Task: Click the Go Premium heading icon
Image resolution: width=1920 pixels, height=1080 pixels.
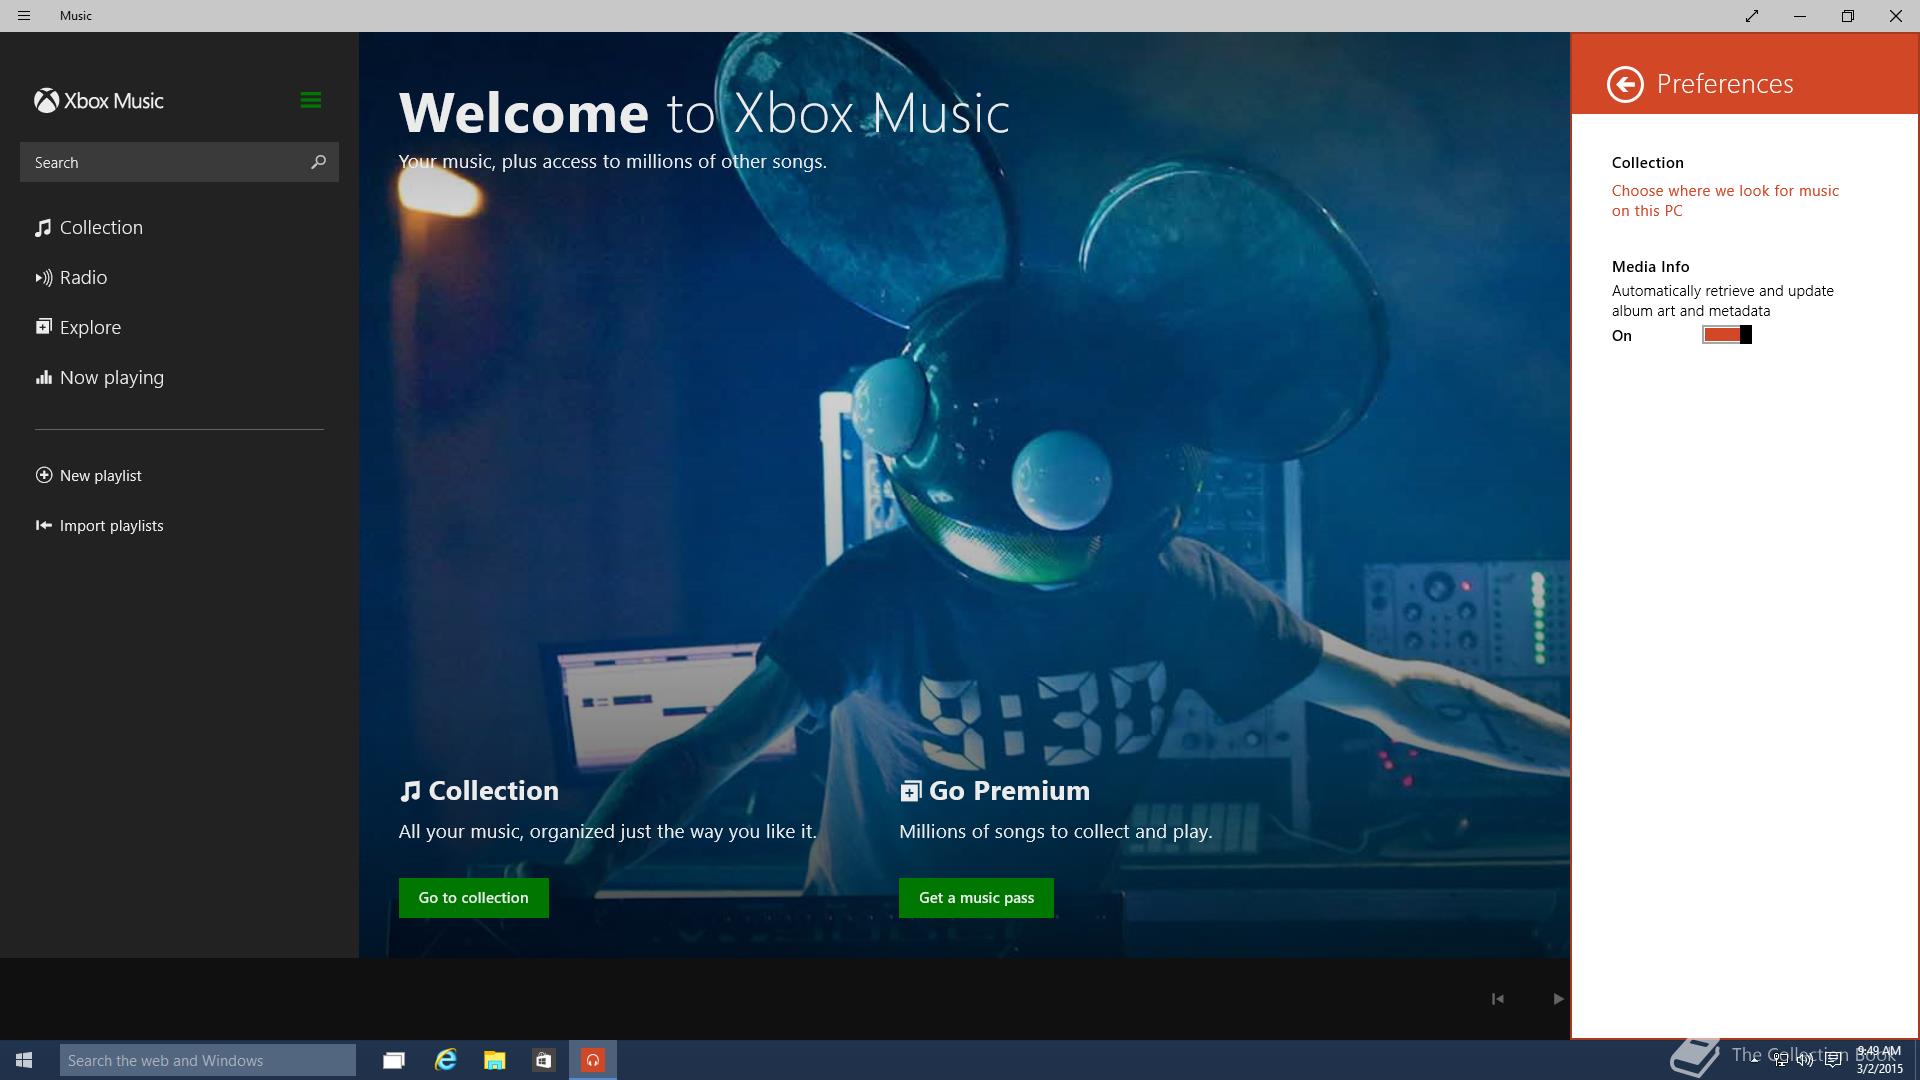Action: click(x=910, y=792)
